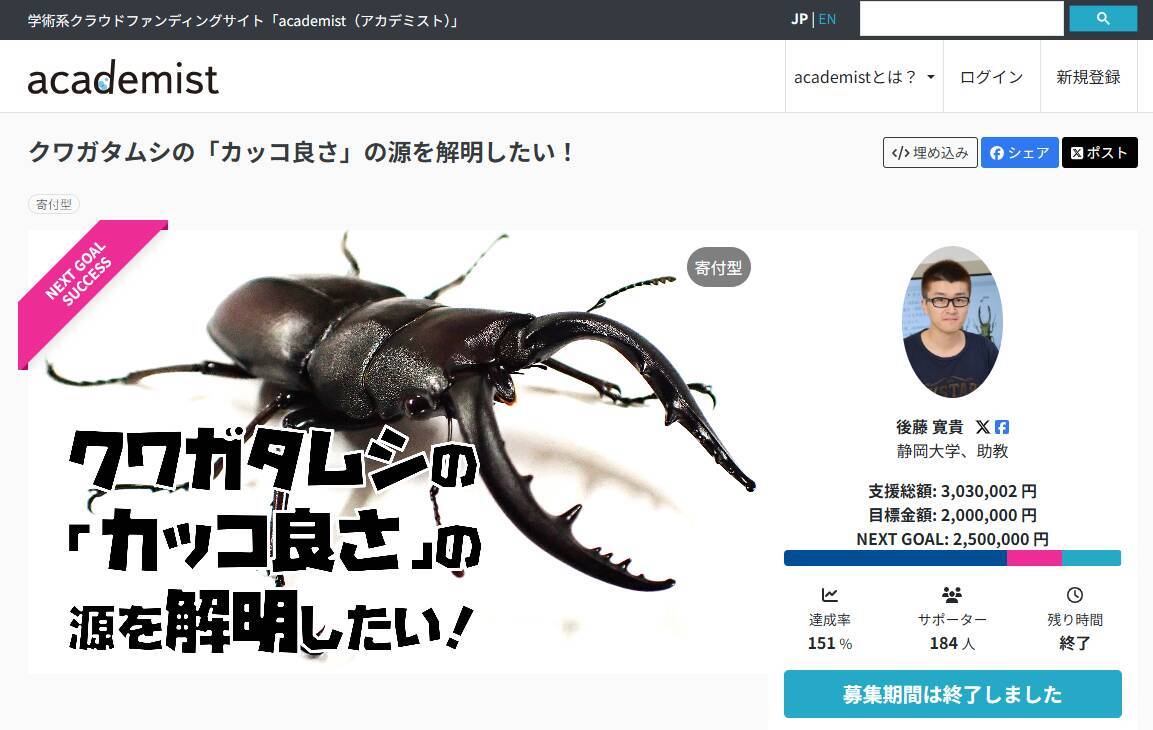1153x730 pixels.
Task: Click the search magnifier icon
Action: 1102,18
